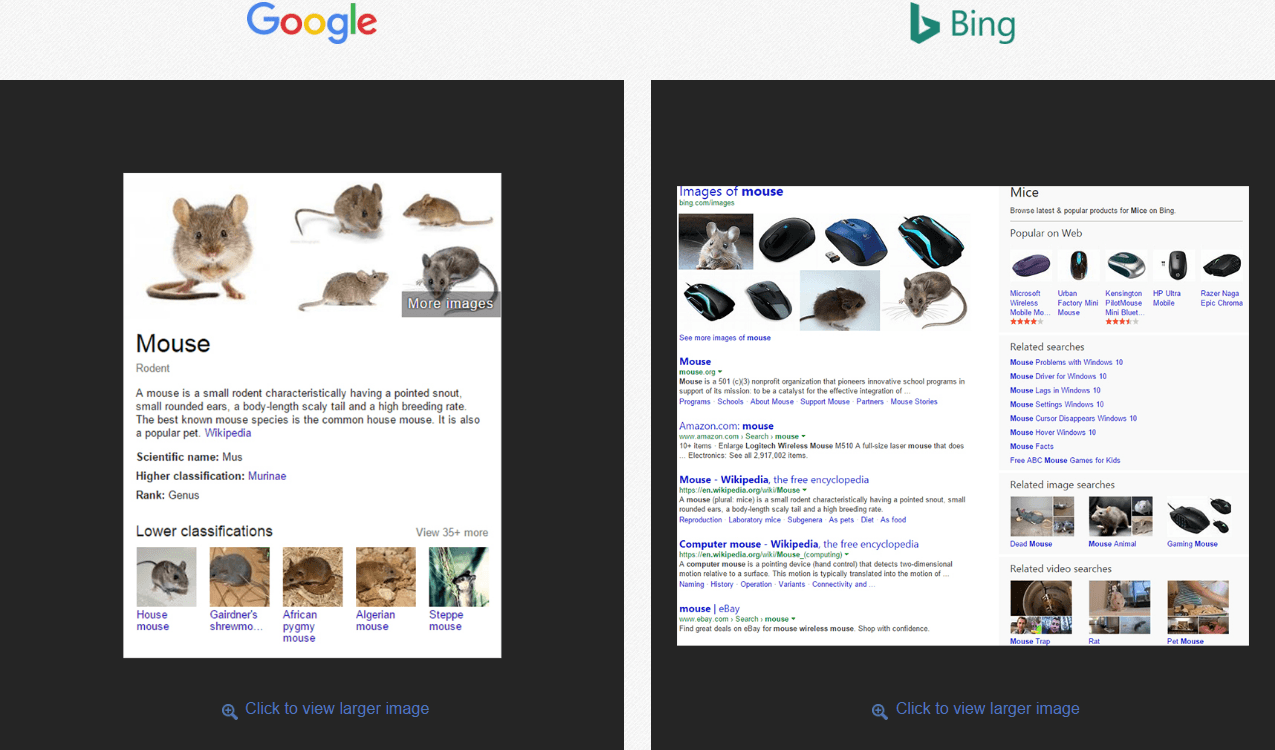Expand the wiki/Mouse URL dropdown arrow
This screenshot has height=750, width=1275.
click(805, 490)
